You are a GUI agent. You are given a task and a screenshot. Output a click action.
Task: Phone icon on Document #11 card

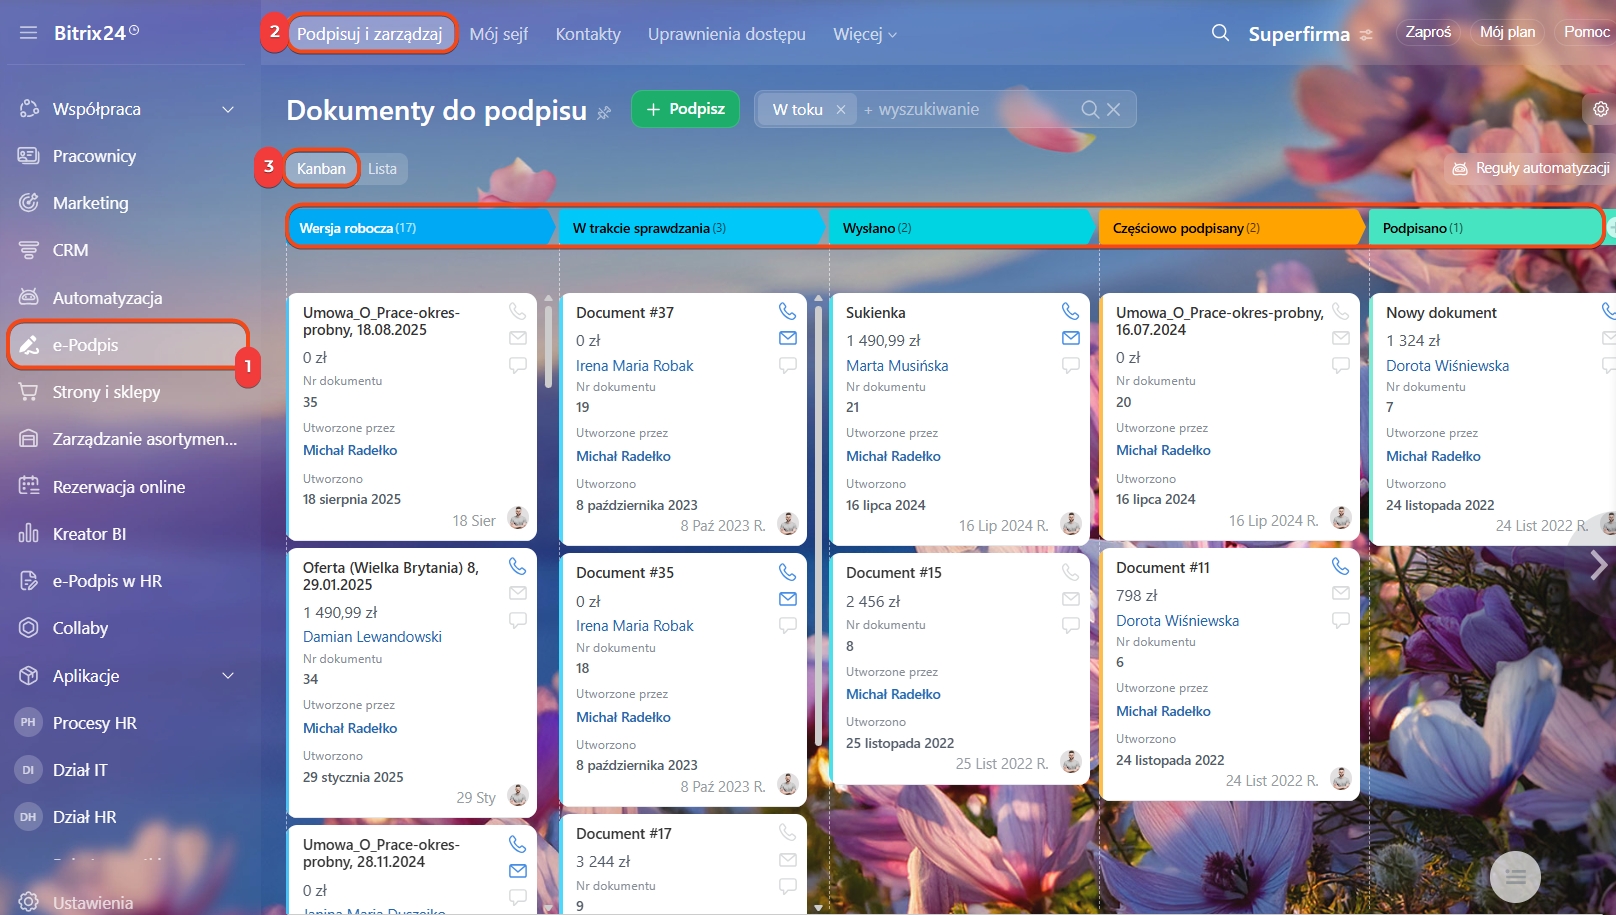[1341, 566]
